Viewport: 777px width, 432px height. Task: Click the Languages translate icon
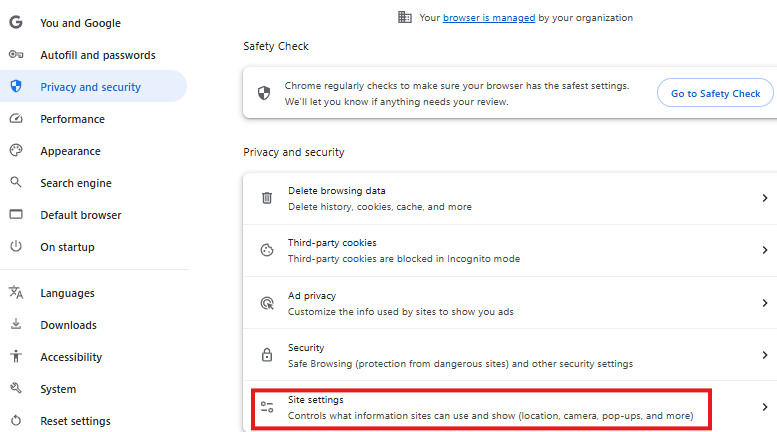point(16,293)
